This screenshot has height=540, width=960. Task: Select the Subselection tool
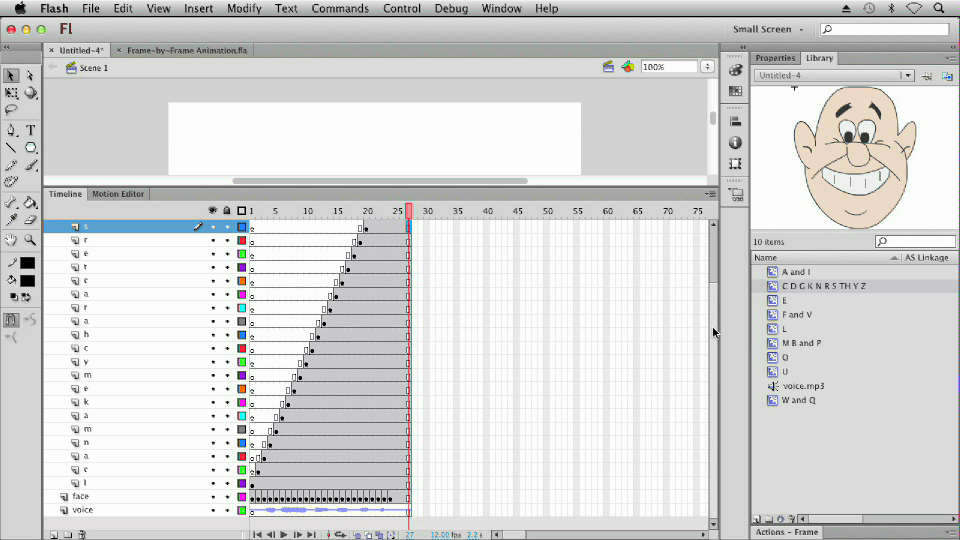(30, 75)
